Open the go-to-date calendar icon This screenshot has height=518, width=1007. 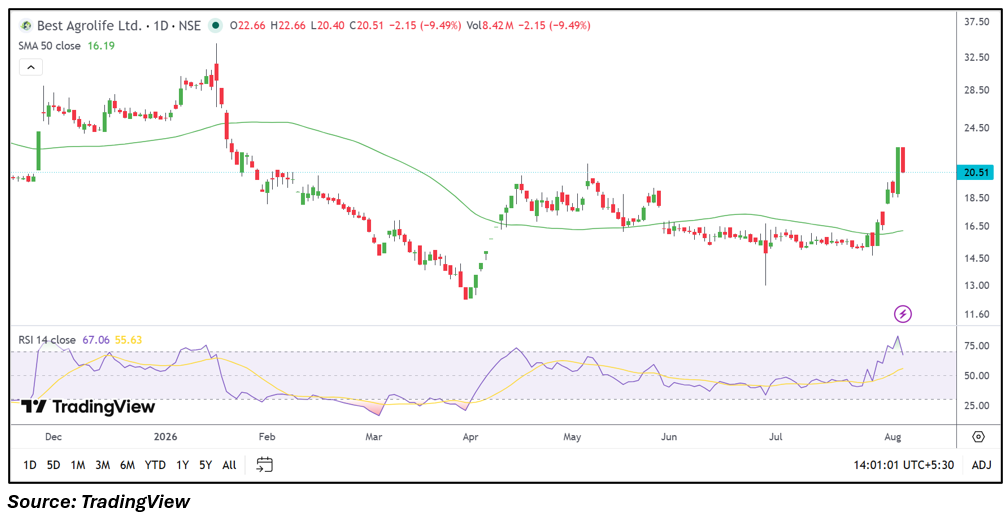click(265, 465)
